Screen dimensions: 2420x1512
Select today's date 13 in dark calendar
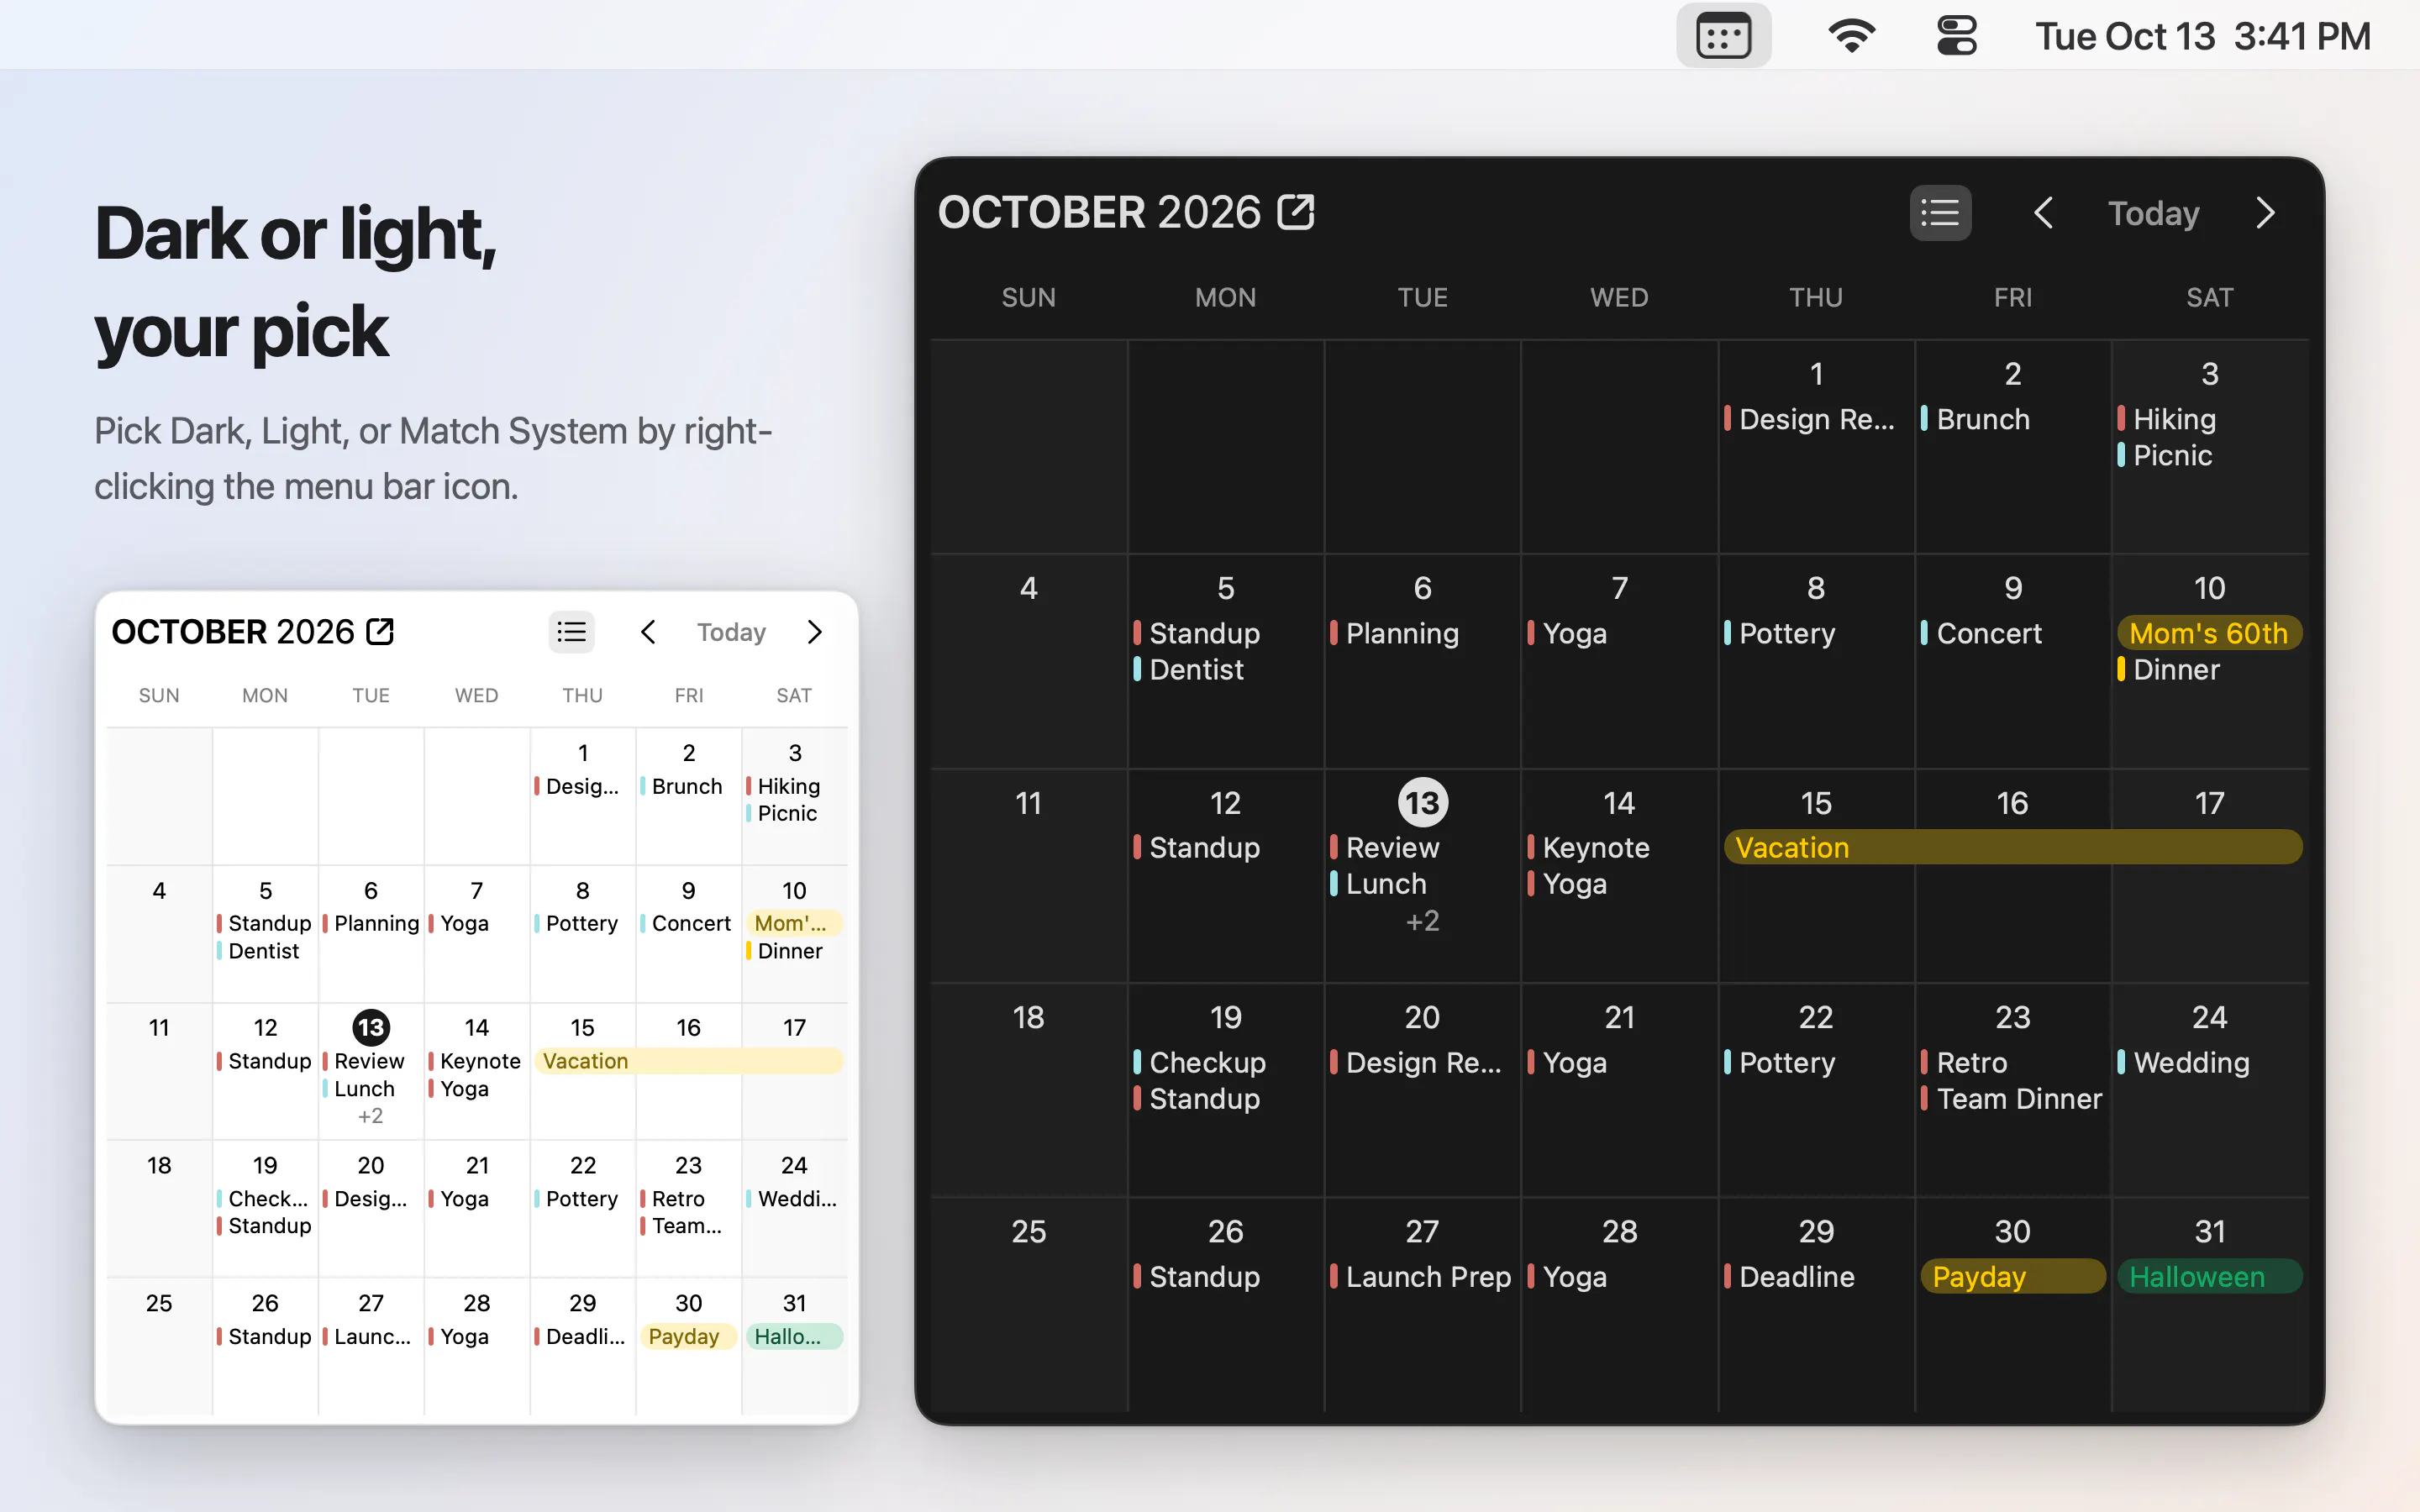click(1422, 802)
